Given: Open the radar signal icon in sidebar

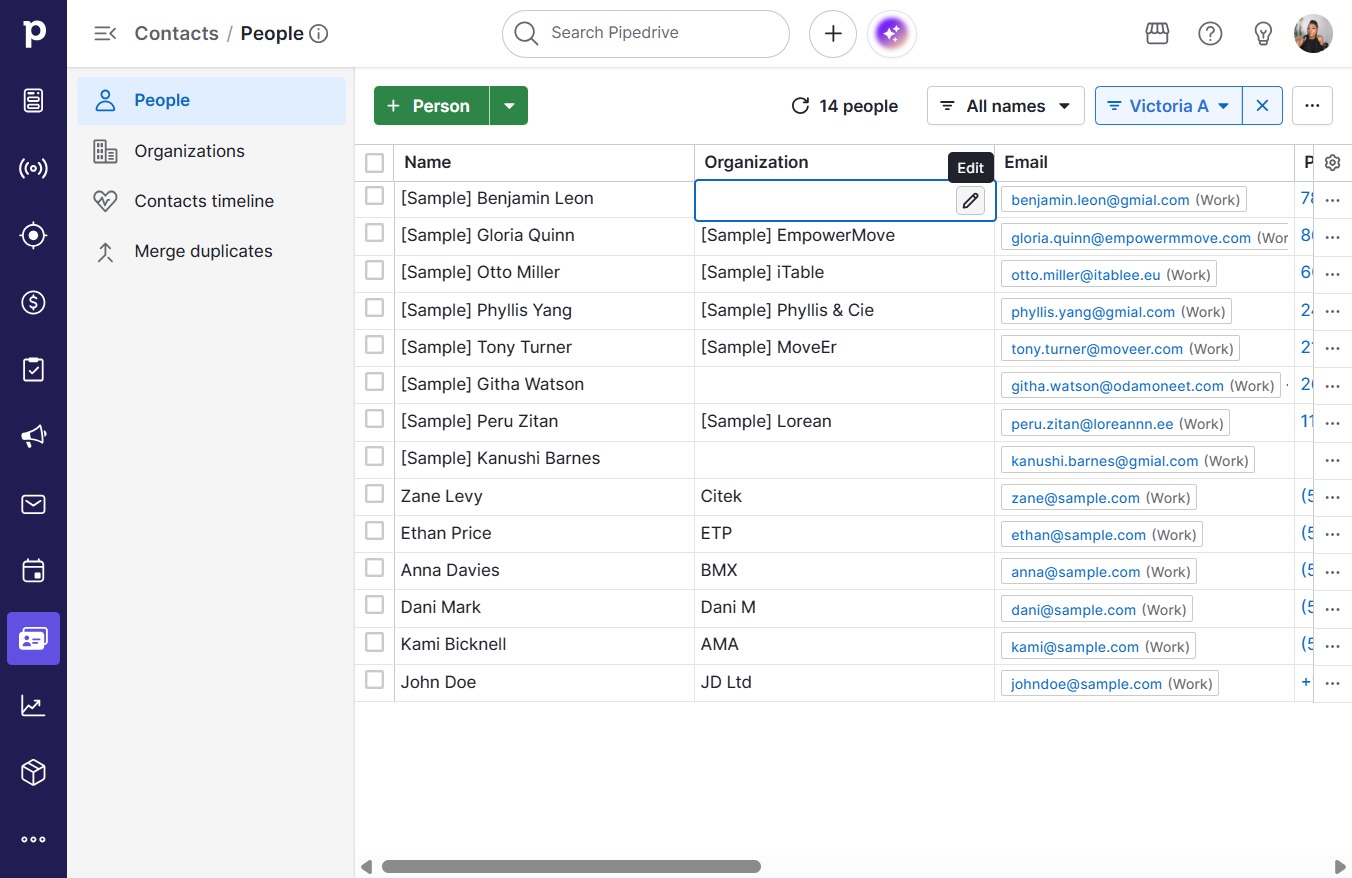Looking at the screenshot, I should click(x=33, y=168).
